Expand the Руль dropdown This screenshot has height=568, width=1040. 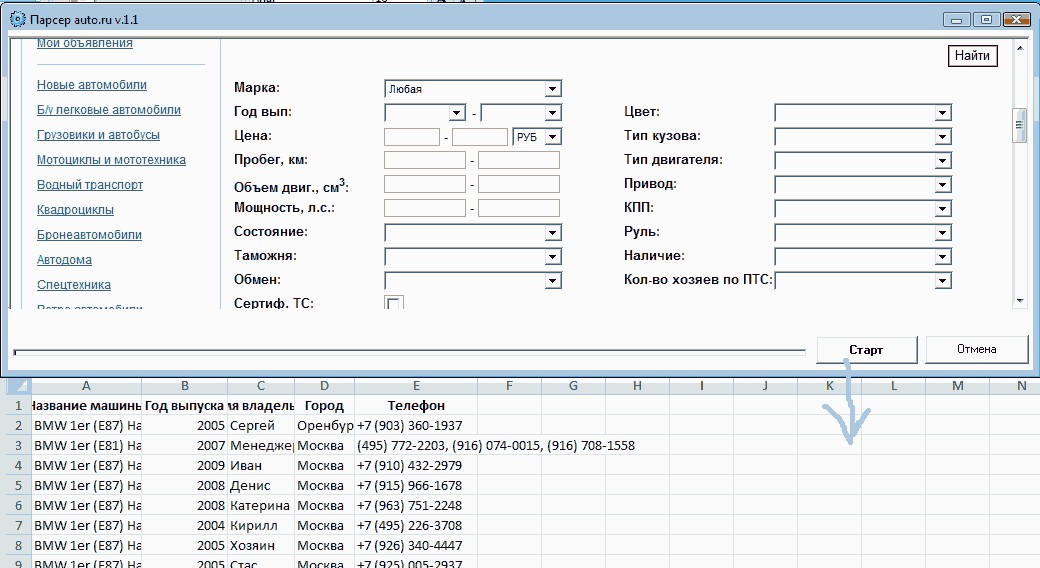pyautogui.click(x=942, y=233)
